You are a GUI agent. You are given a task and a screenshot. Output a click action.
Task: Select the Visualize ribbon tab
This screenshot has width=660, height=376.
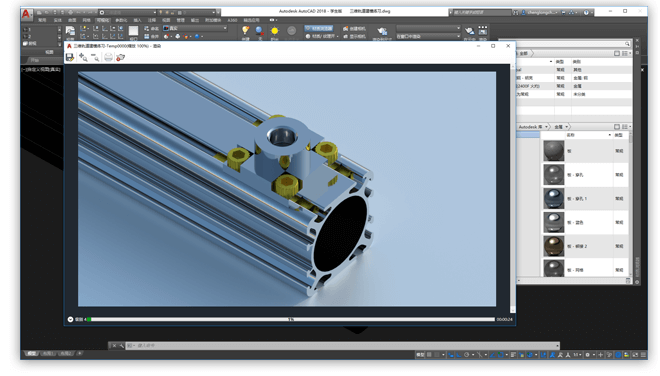click(x=102, y=20)
